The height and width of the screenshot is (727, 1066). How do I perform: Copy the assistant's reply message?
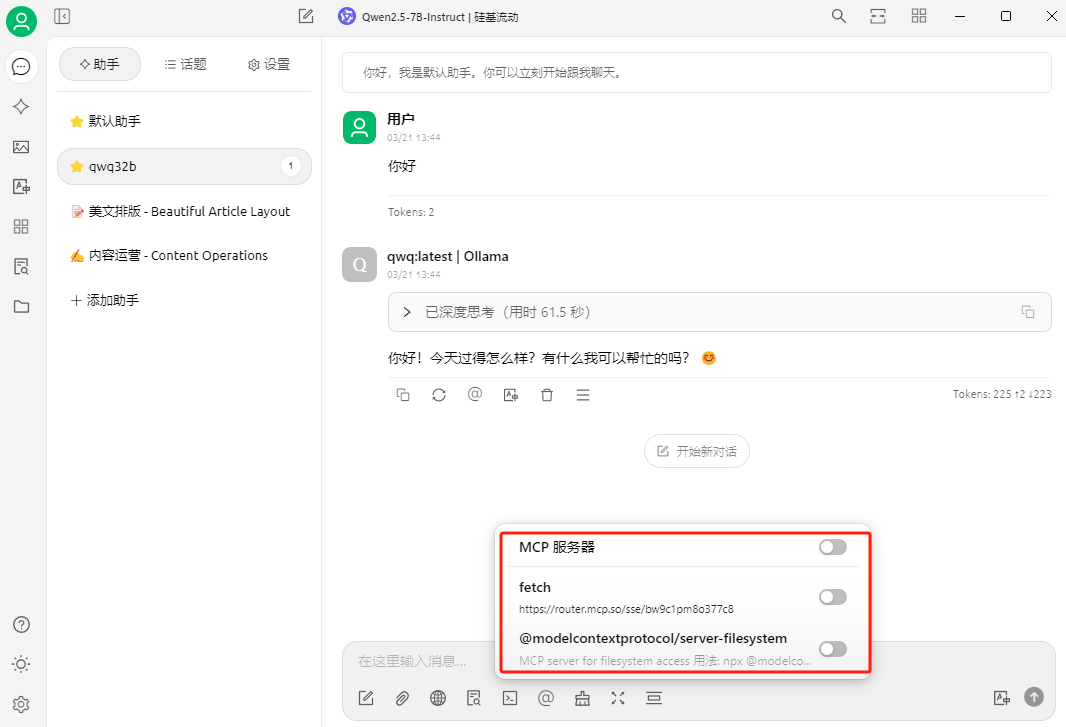pyautogui.click(x=403, y=395)
